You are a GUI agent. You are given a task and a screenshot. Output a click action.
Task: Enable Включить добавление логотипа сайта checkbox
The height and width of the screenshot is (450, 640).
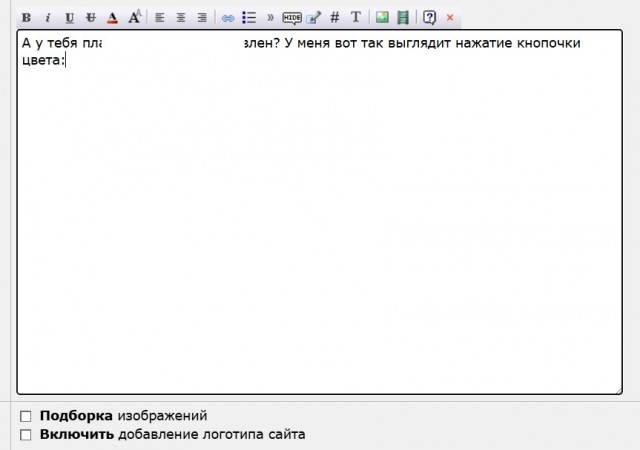click(x=26, y=434)
